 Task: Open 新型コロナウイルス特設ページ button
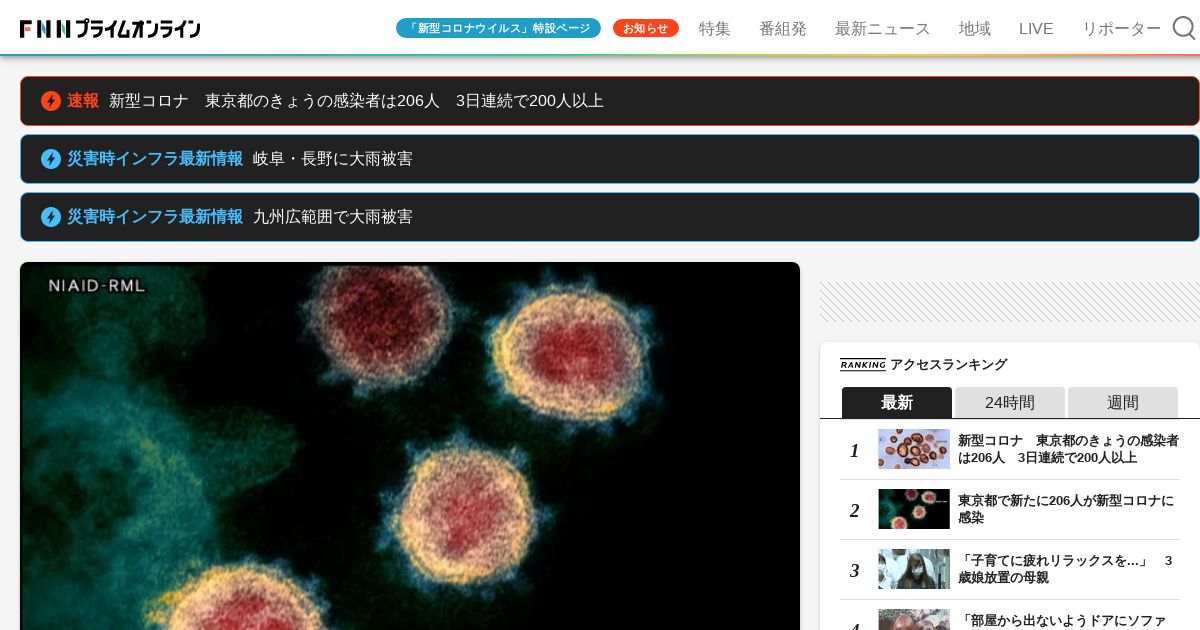(x=498, y=28)
